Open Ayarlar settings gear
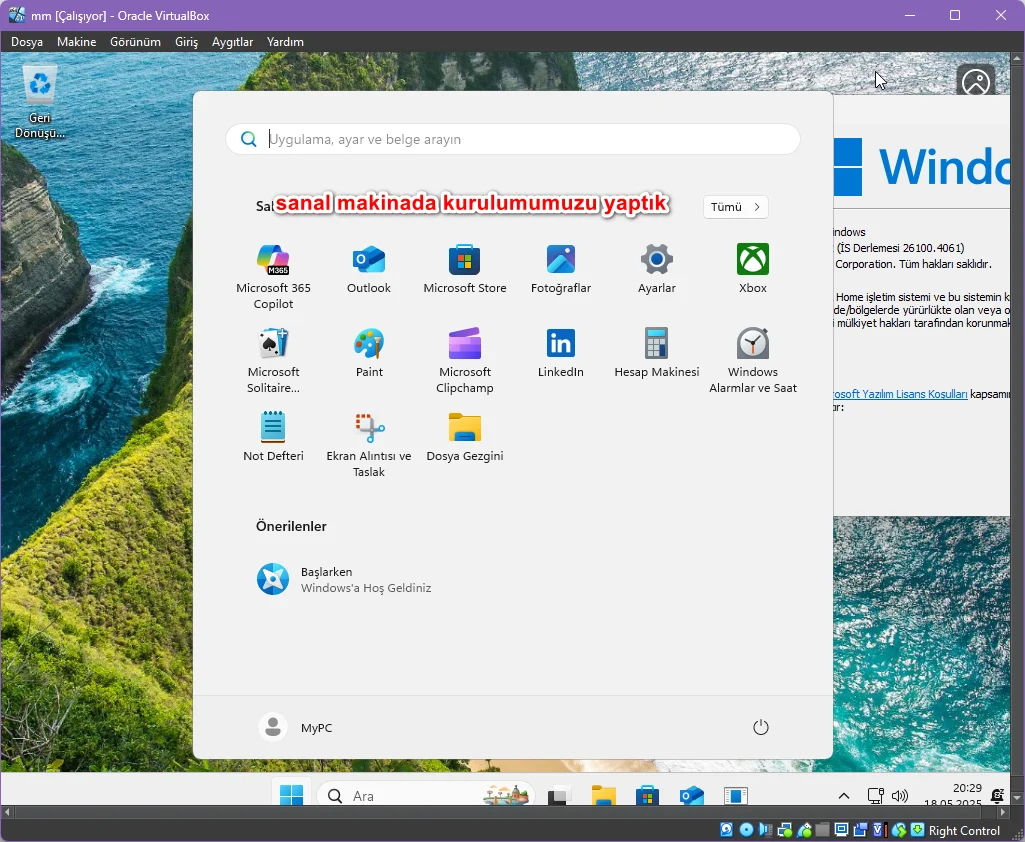This screenshot has height=842, width=1025. tap(656, 268)
